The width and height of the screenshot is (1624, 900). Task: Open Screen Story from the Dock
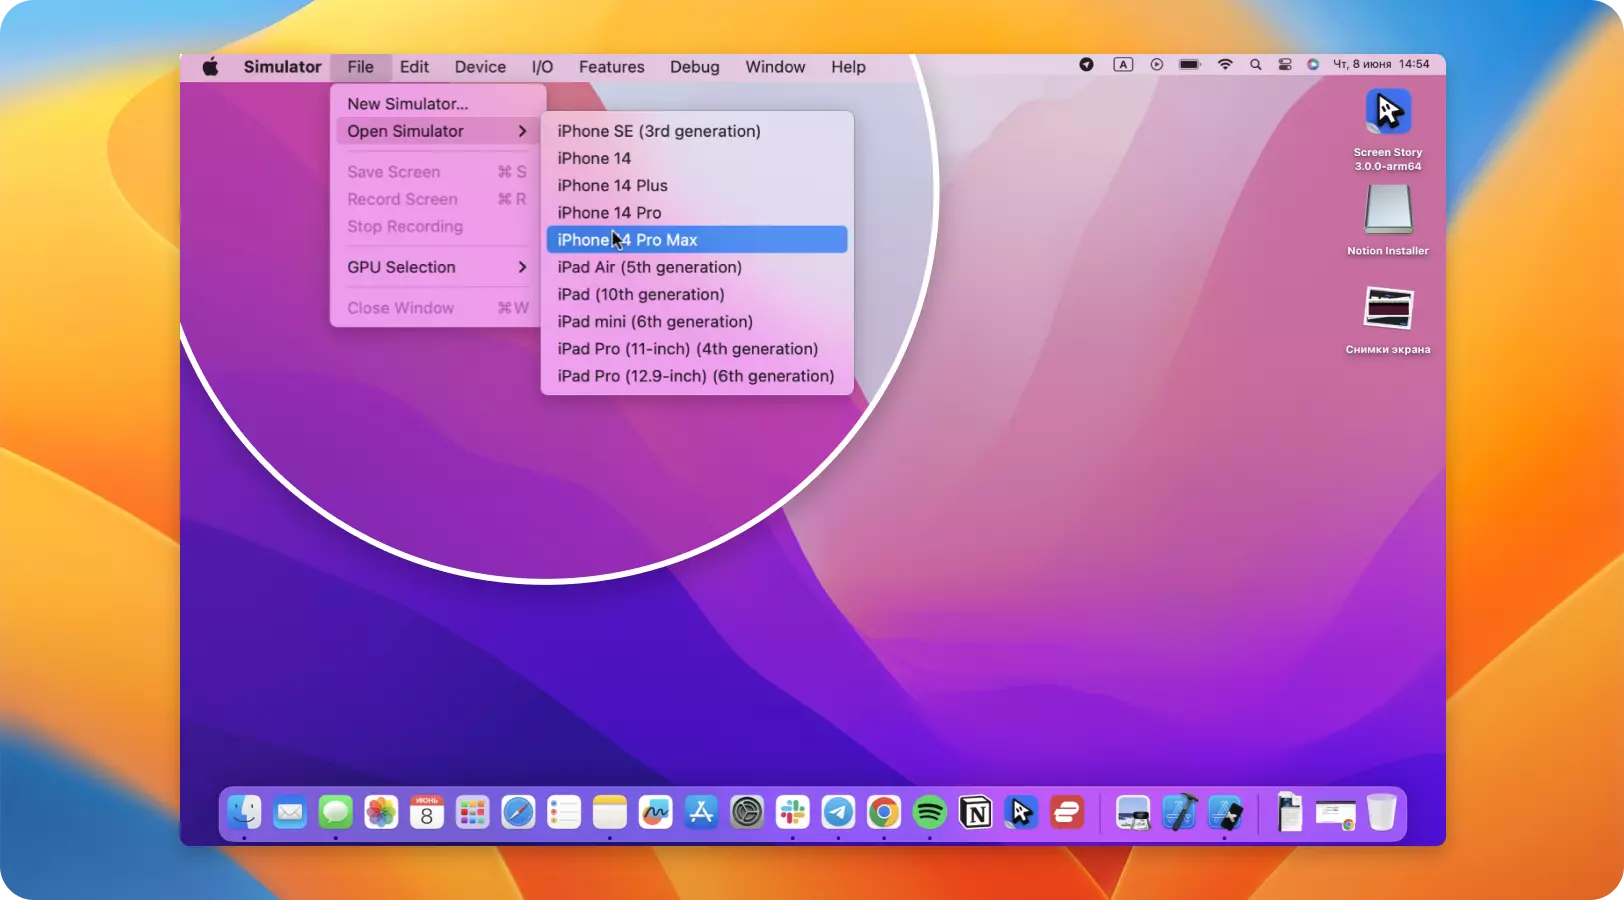[1021, 812]
